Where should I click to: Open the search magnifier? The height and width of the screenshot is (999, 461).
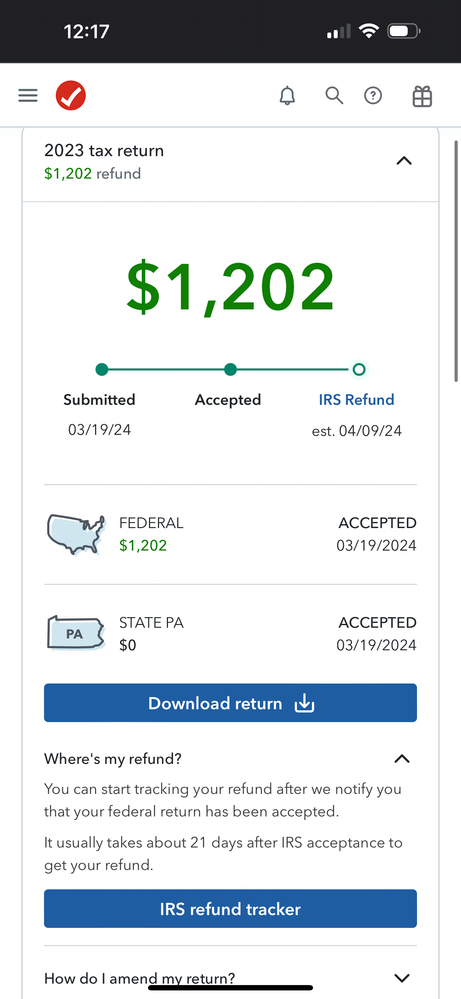334,96
